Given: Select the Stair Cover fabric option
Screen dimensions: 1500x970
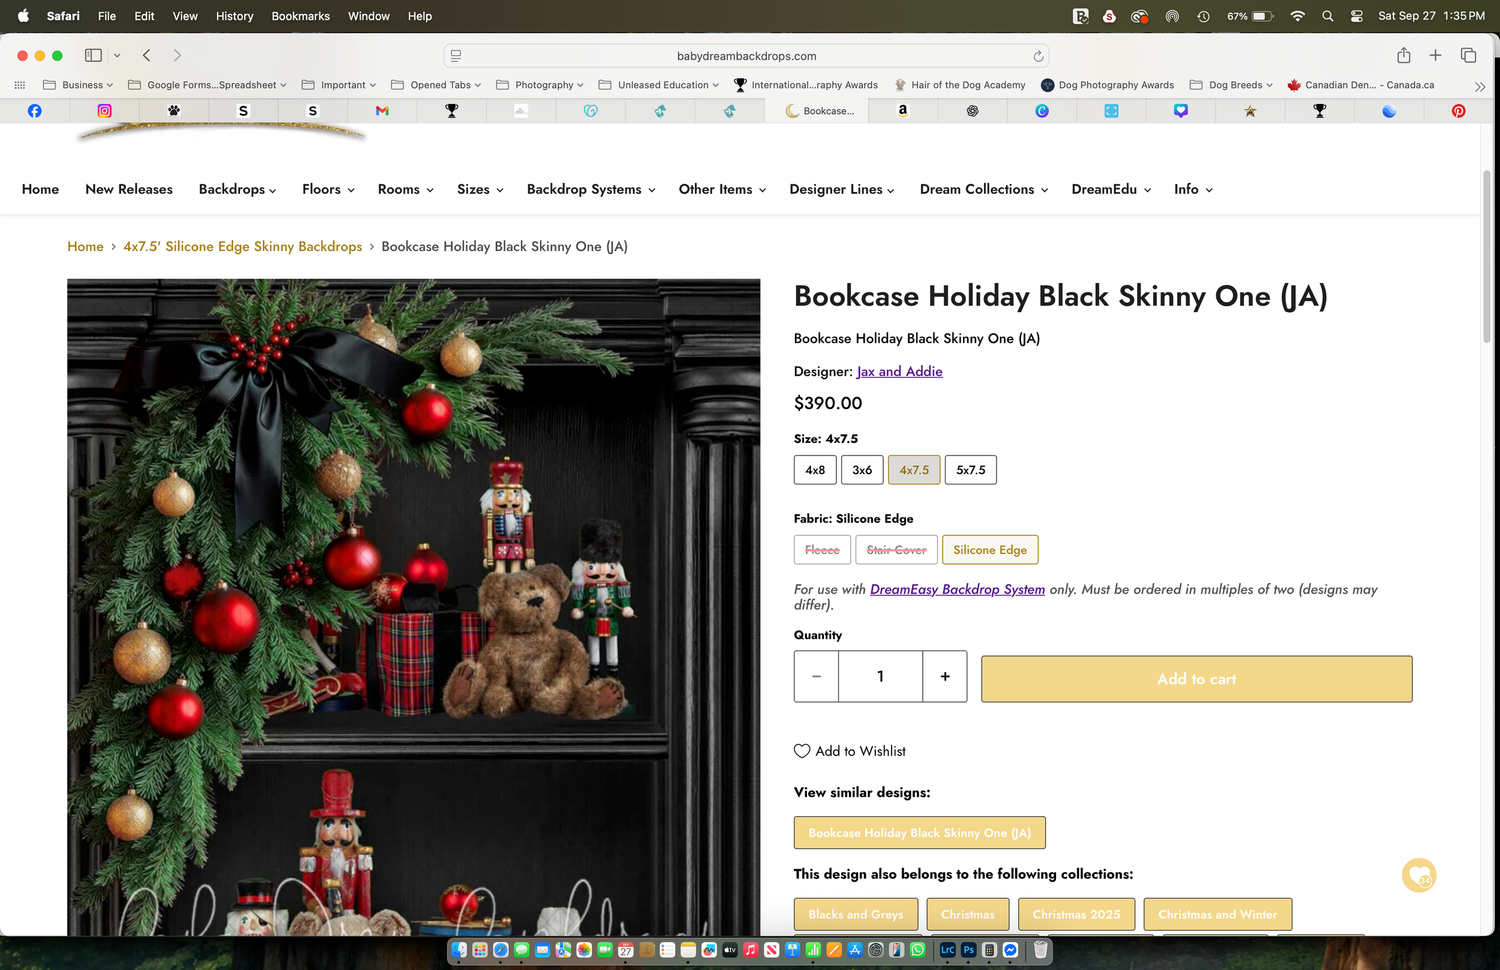Looking at the screenshot, I should [896, 550].
